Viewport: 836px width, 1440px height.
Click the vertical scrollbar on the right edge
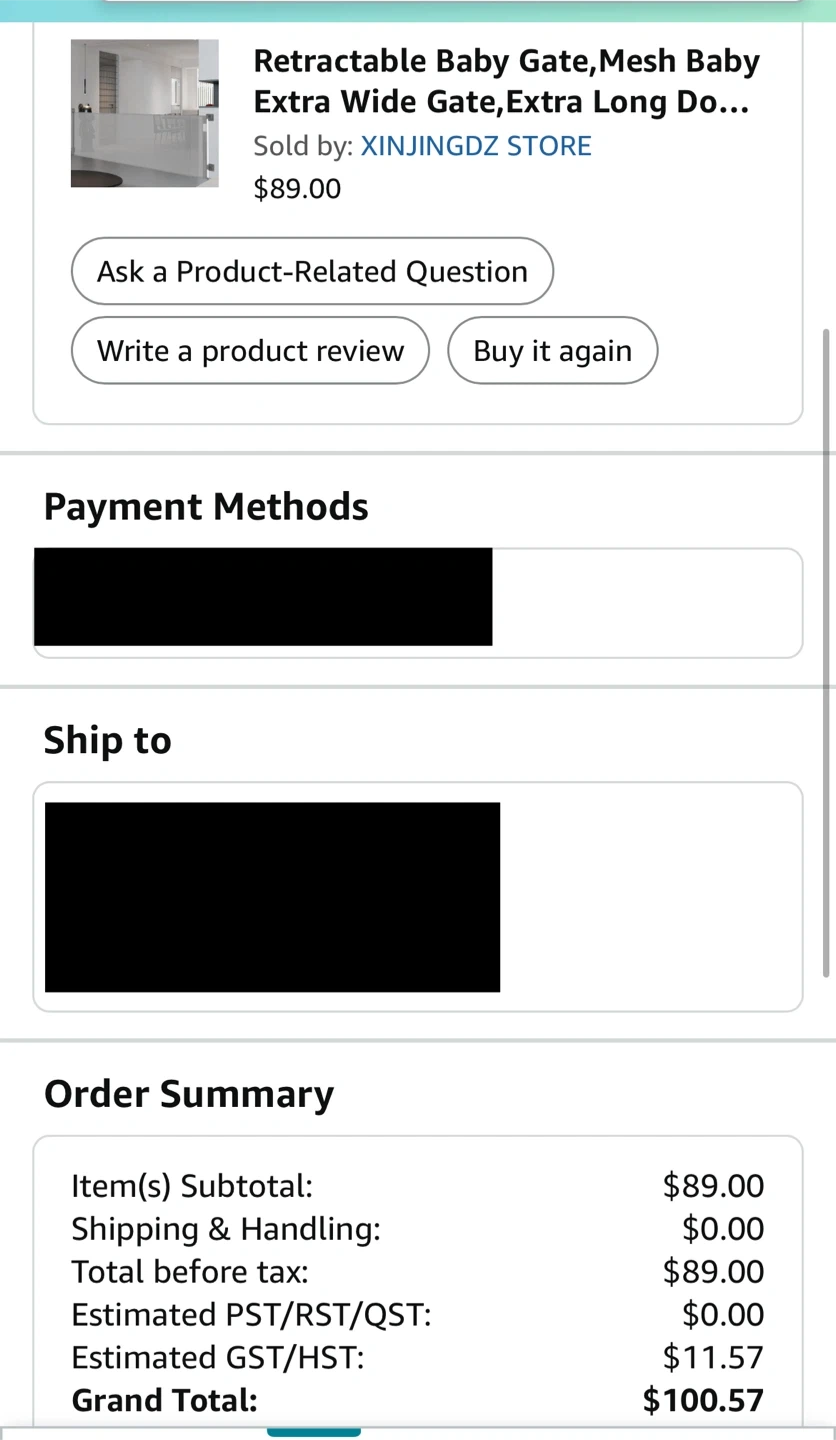coord(826,650)
